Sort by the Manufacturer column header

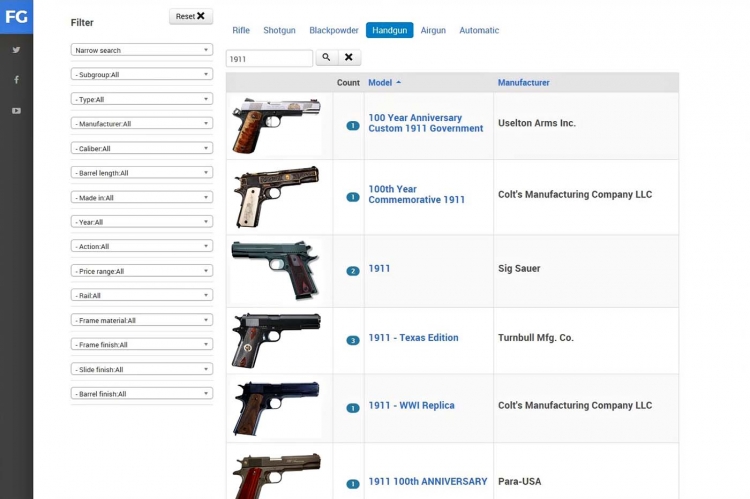(x=524, y=83)
